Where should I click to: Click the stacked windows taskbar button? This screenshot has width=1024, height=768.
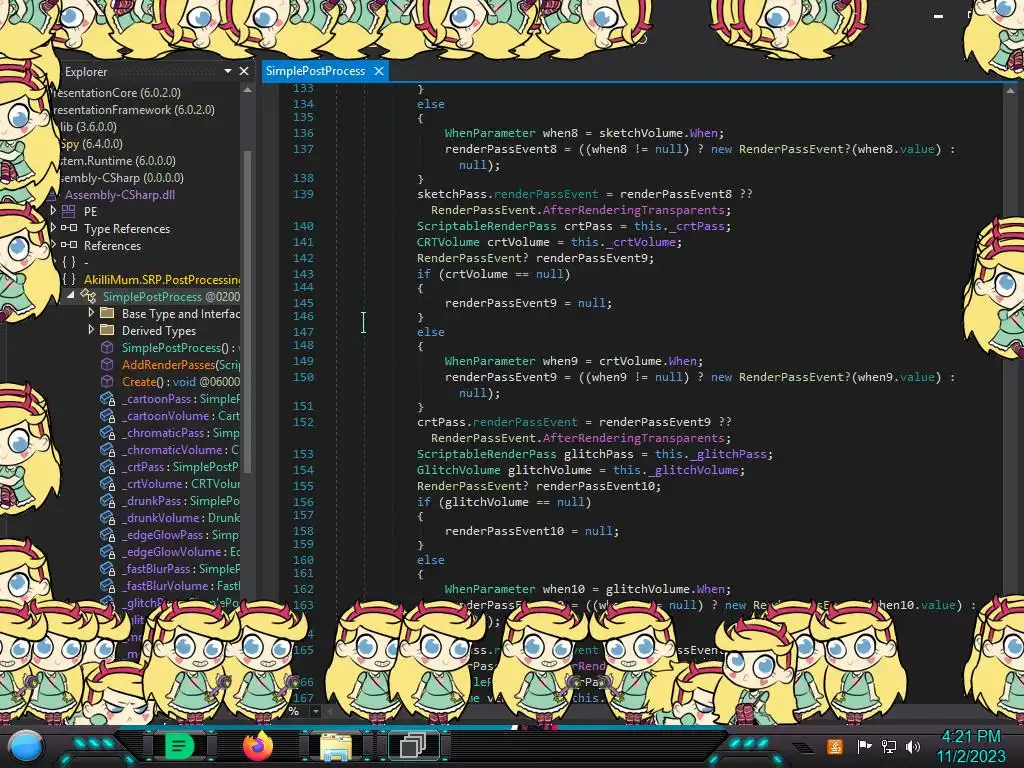point(413,745)
